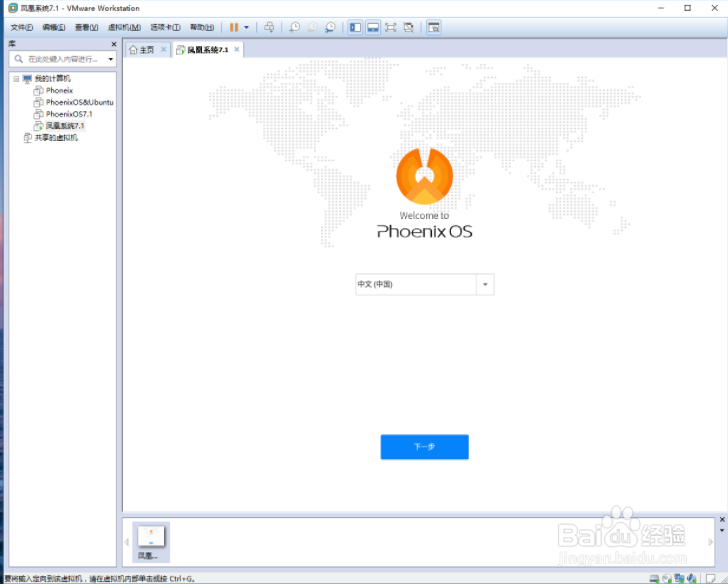Toggle the thumbnail bar view

373,27
